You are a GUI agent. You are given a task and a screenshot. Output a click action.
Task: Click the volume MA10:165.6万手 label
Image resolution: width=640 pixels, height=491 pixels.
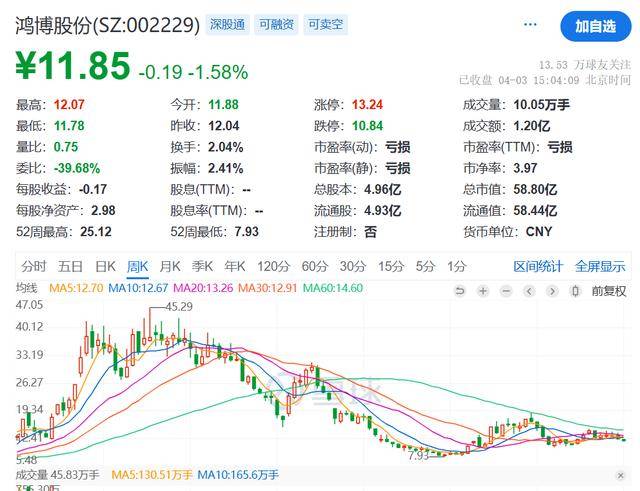point(238,475)
